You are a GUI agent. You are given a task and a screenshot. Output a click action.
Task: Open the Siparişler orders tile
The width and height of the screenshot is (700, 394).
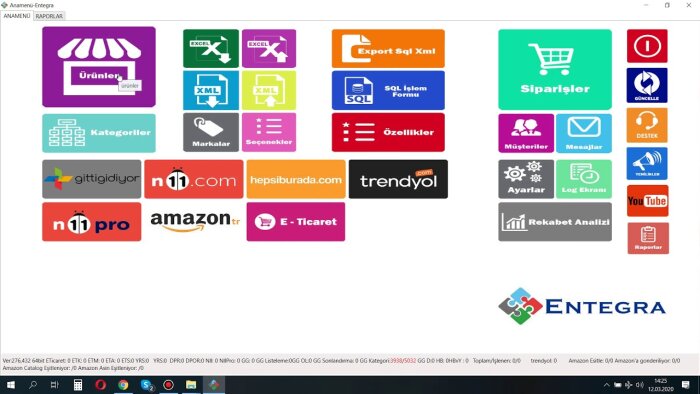pos(555,70)
